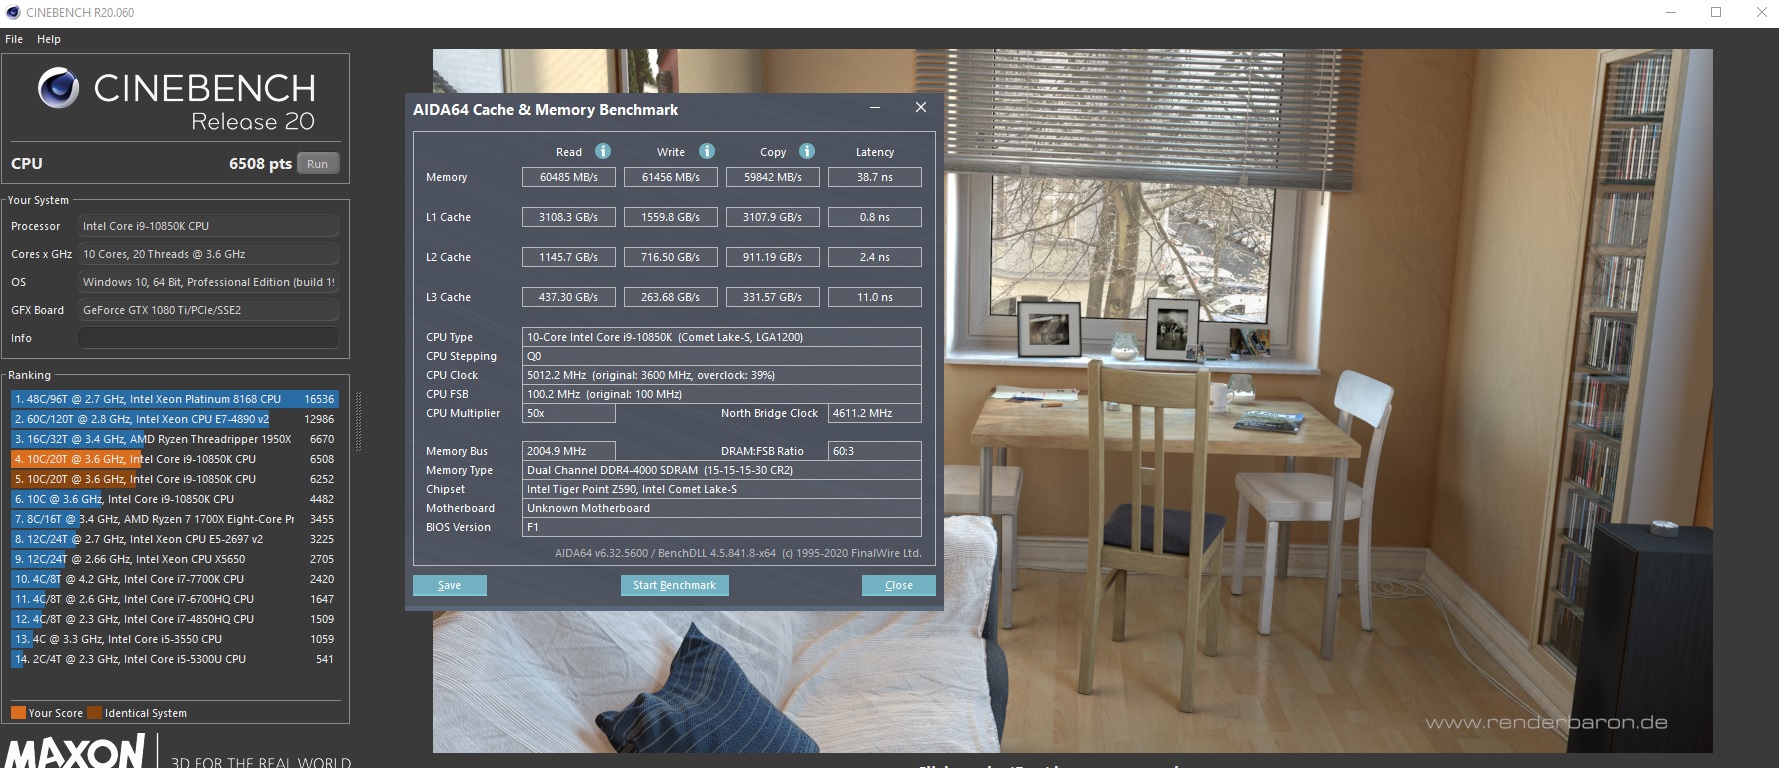Click the Cinebench logo sphere icon
The image size is (1779, 768).
[x=58, y=89]
